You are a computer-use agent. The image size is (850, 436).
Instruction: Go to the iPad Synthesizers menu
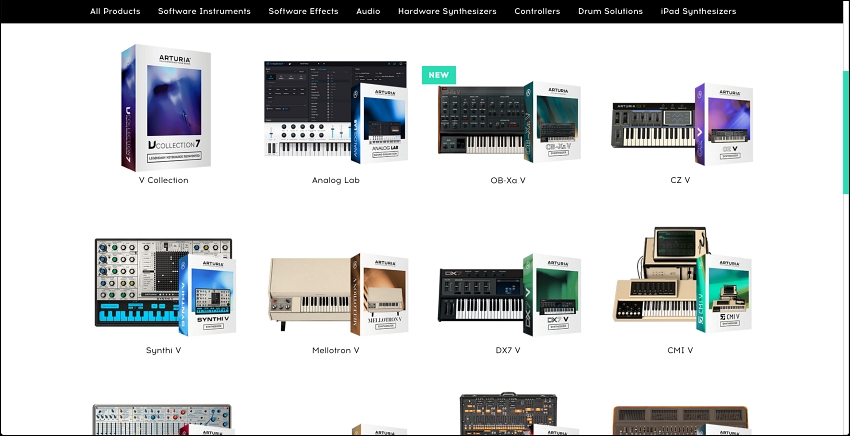(x=698, y=11)
